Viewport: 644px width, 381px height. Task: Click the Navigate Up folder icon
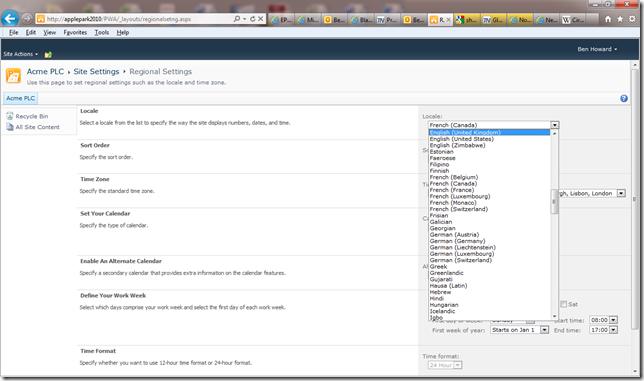coord(48,54)
